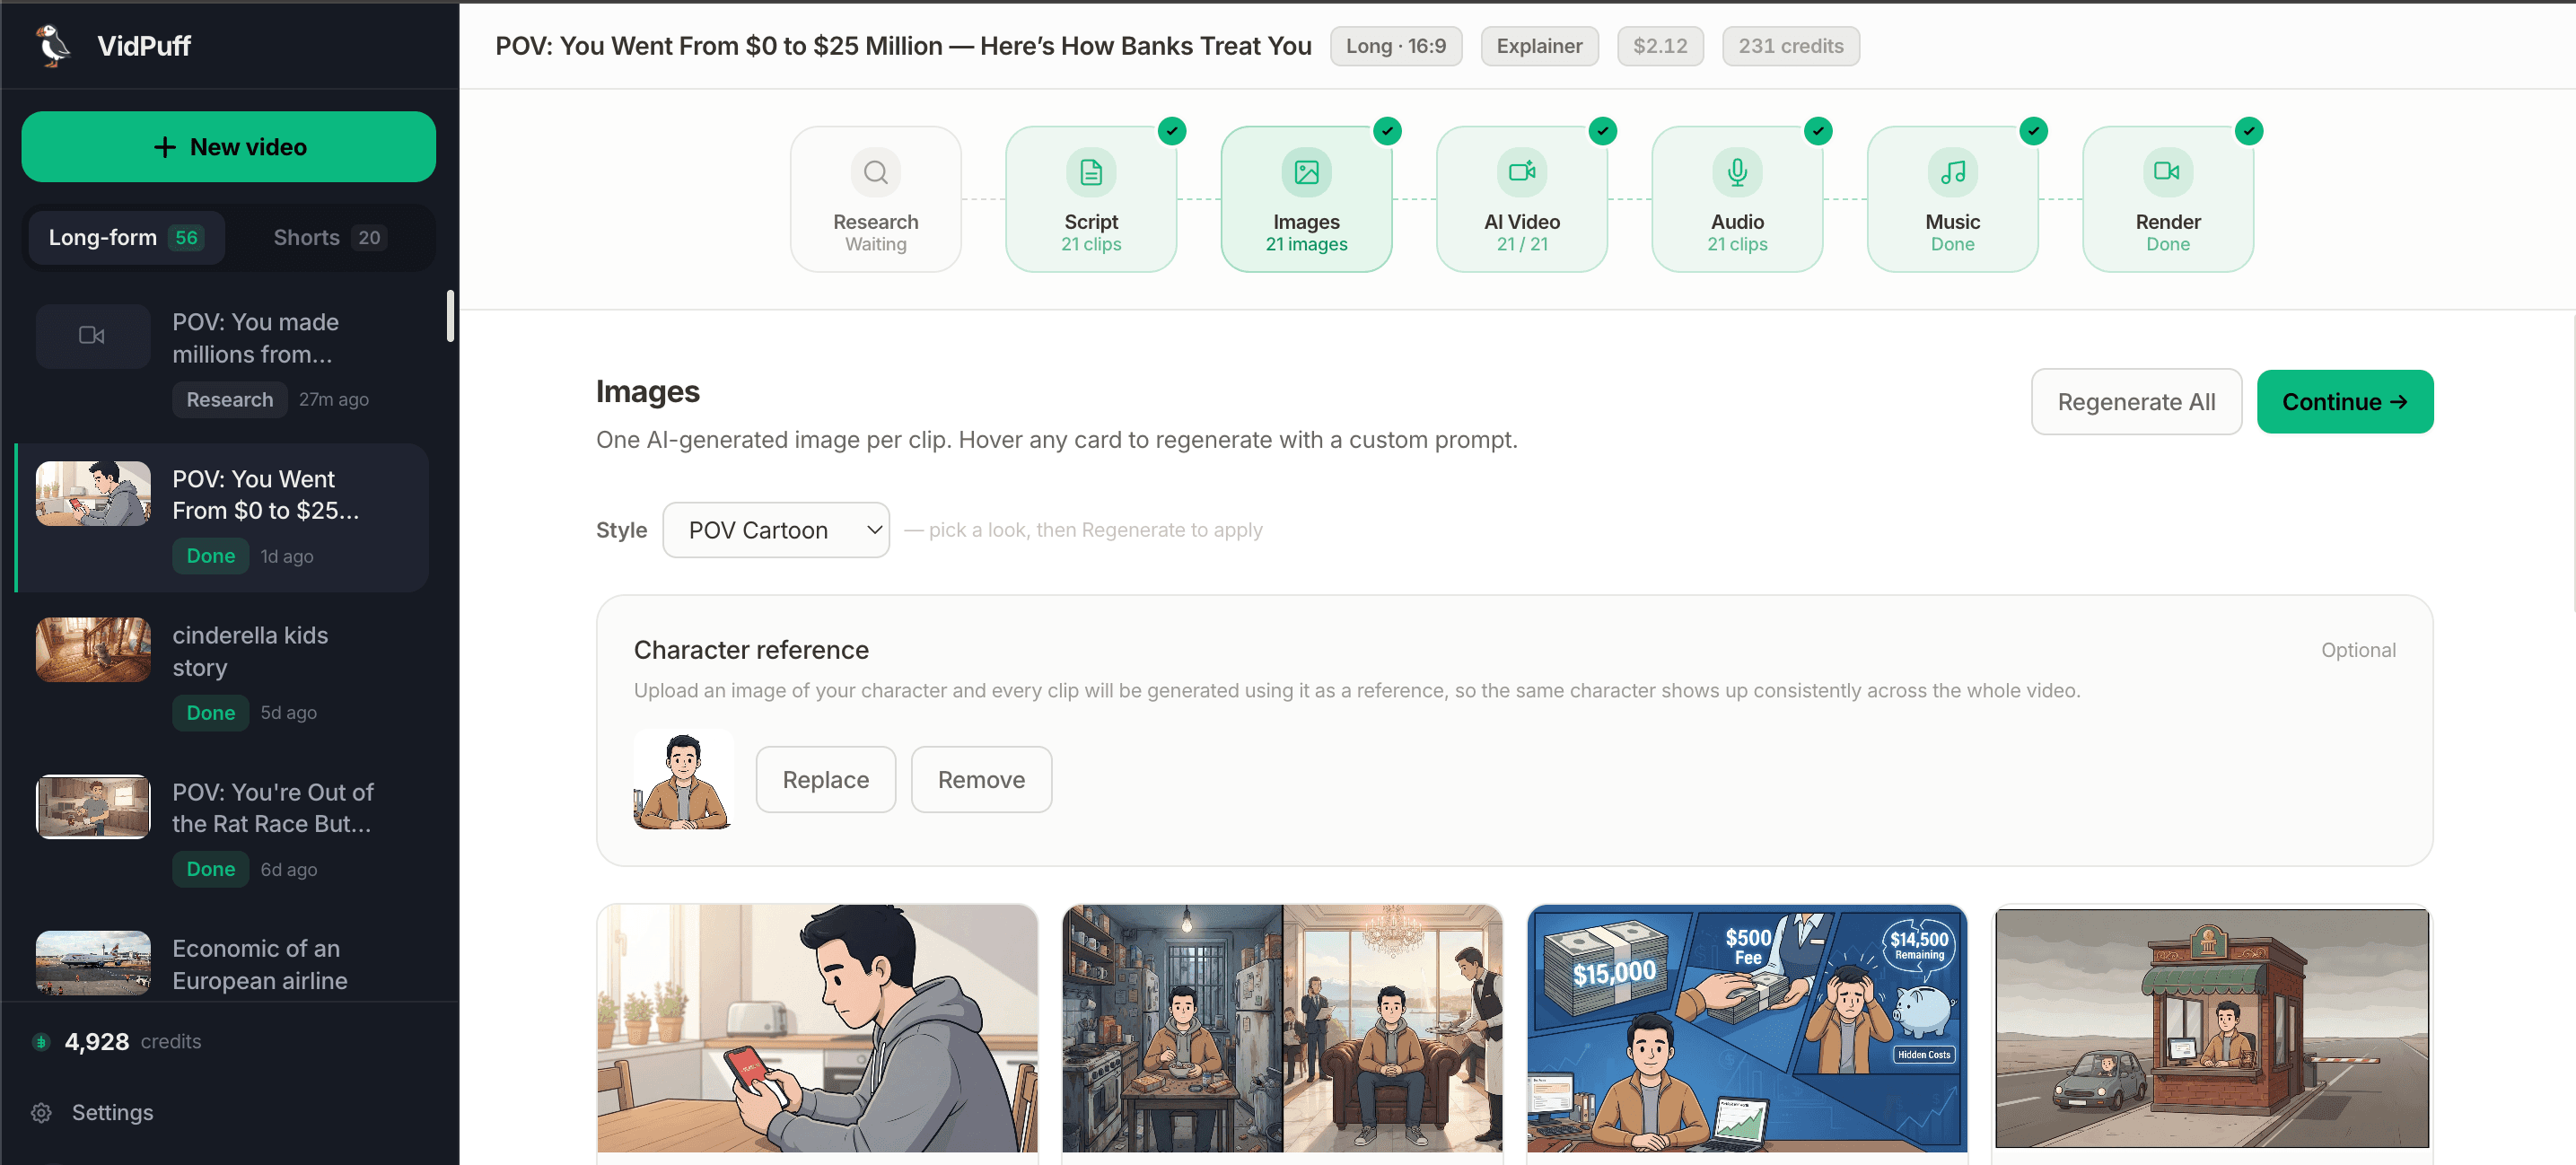This screenshot has height=1165, width=2576.
Task: Click the Regenerate All button
Action: [2136, 402]
